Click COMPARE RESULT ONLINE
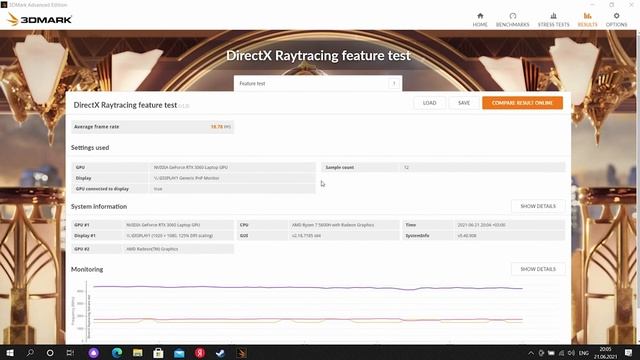This screenshot has width=640, height=360. (522, 103)
